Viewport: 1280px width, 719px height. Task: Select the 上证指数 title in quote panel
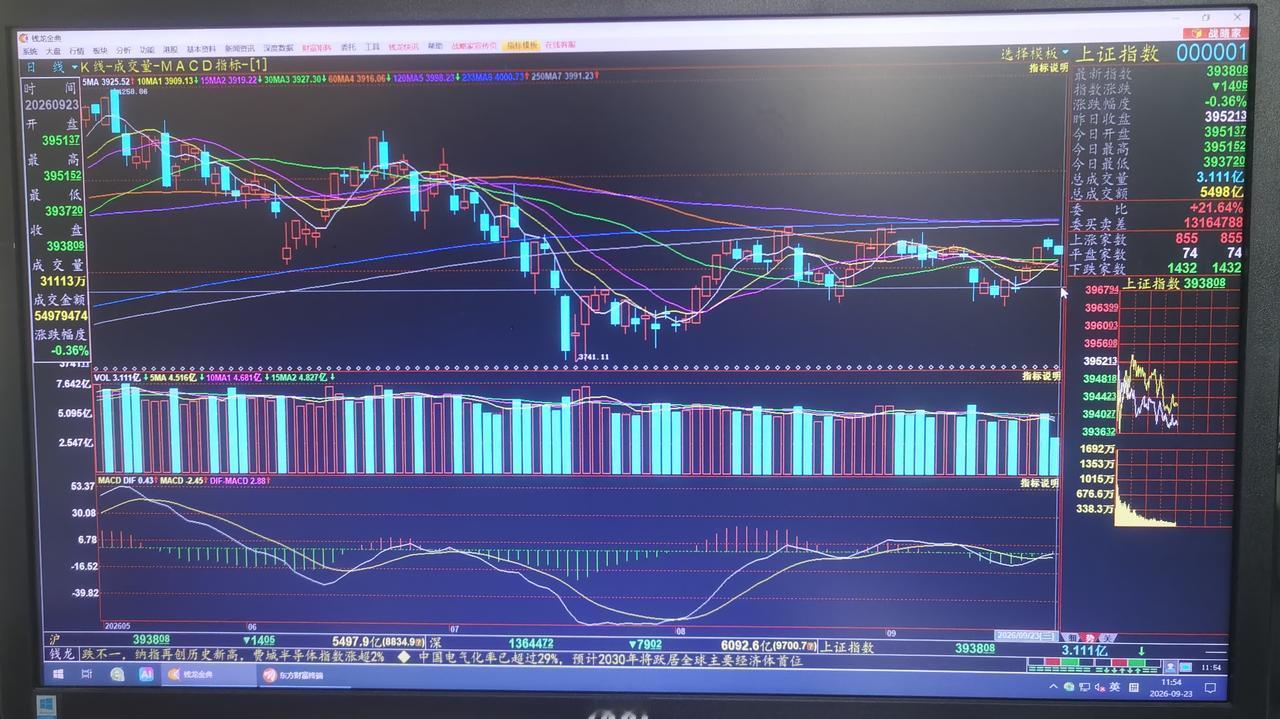click(1117, 53)
